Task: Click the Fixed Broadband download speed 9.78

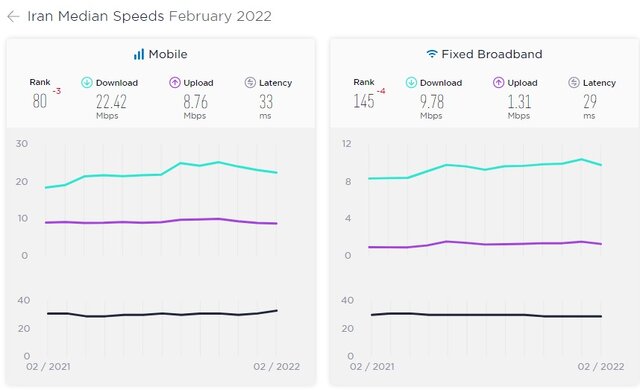Action: click(432, 102)
